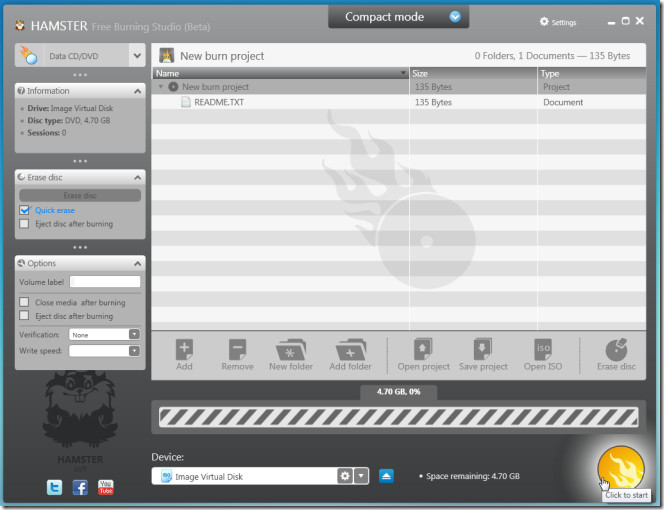Sort by the Name column header
Image resolution: width=664 pixels, height=510 pixels.
point(280,73)
